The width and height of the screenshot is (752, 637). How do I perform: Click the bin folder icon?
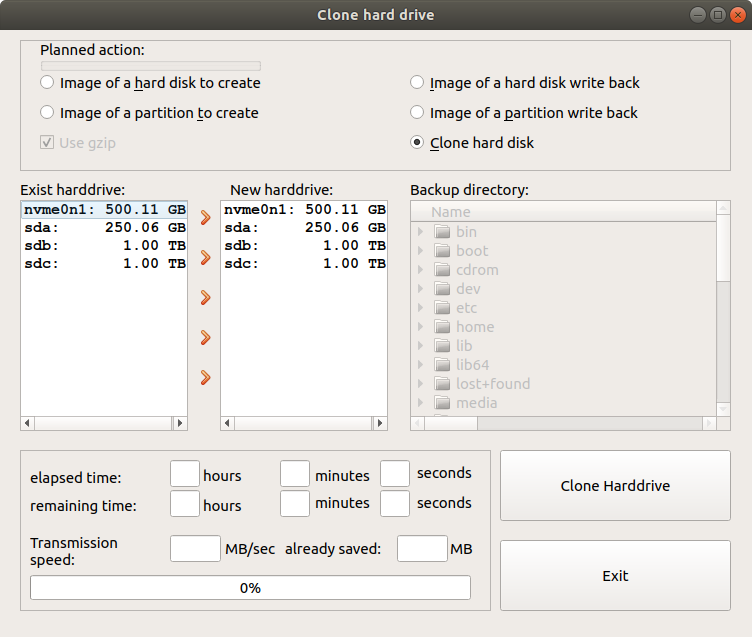[x=442, y=232]
